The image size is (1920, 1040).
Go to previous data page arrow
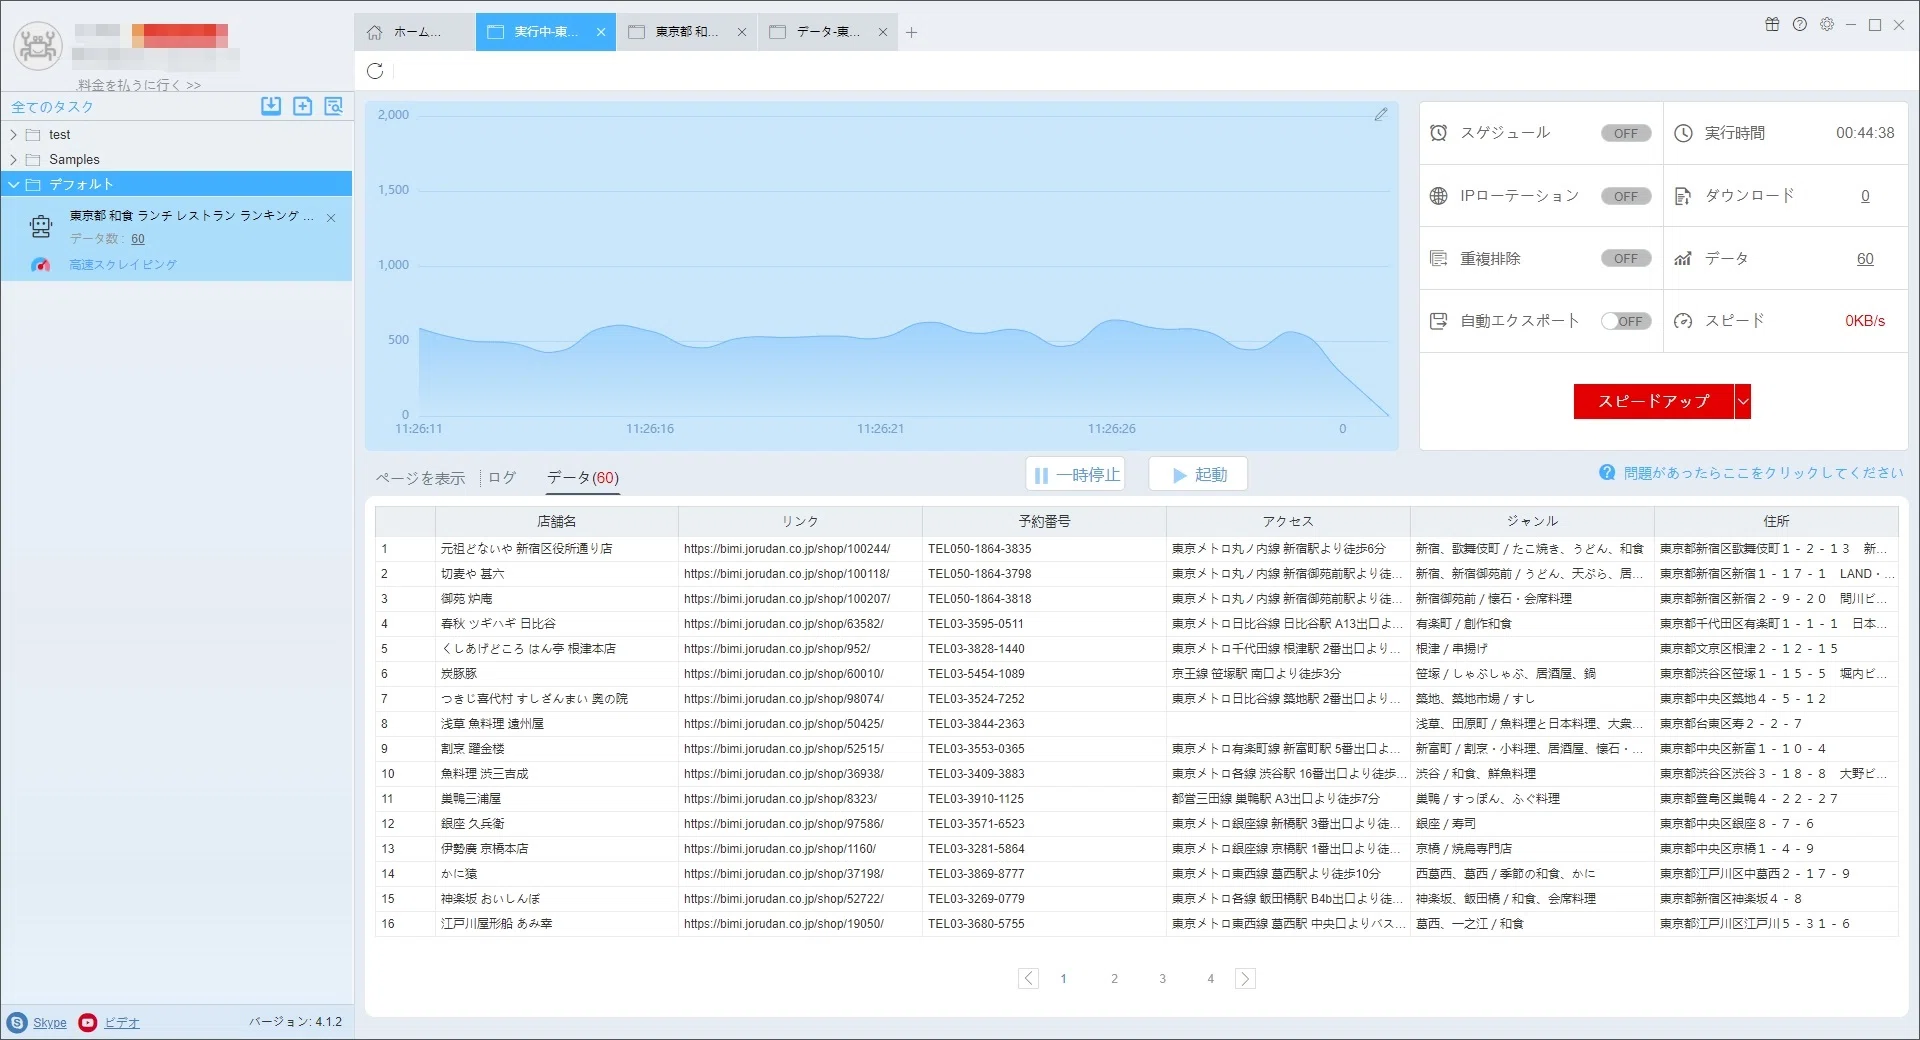point(1028,979)
